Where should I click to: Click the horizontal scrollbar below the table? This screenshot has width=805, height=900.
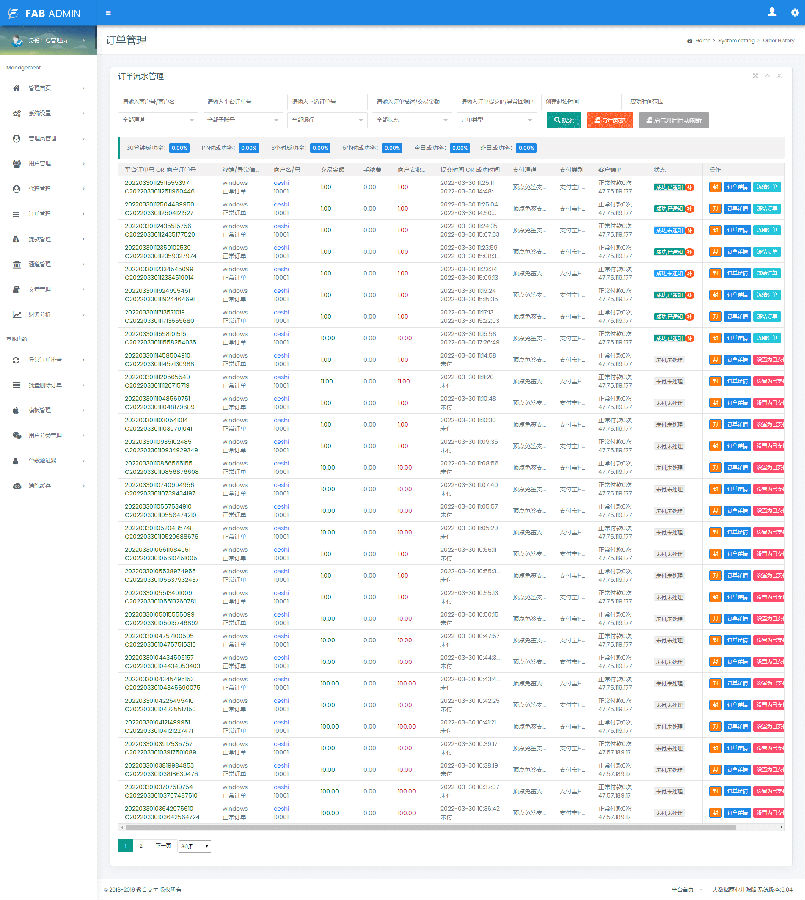pyautogui.click(x=428, y=827)
